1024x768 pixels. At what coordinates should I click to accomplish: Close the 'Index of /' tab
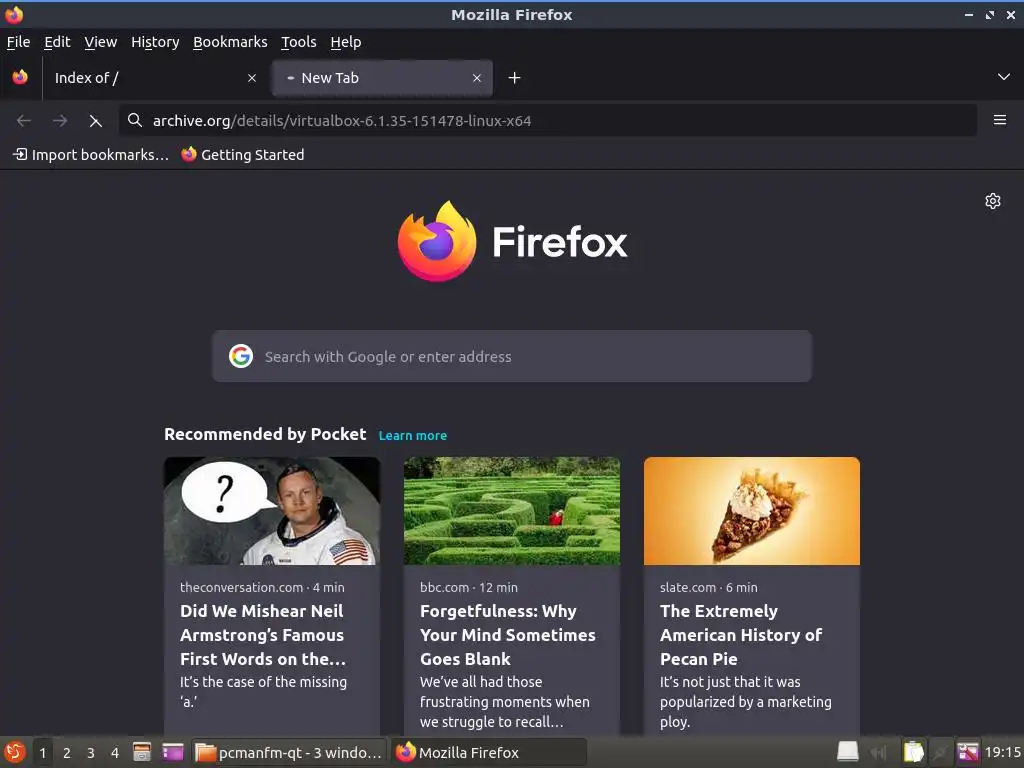[252, 78]
